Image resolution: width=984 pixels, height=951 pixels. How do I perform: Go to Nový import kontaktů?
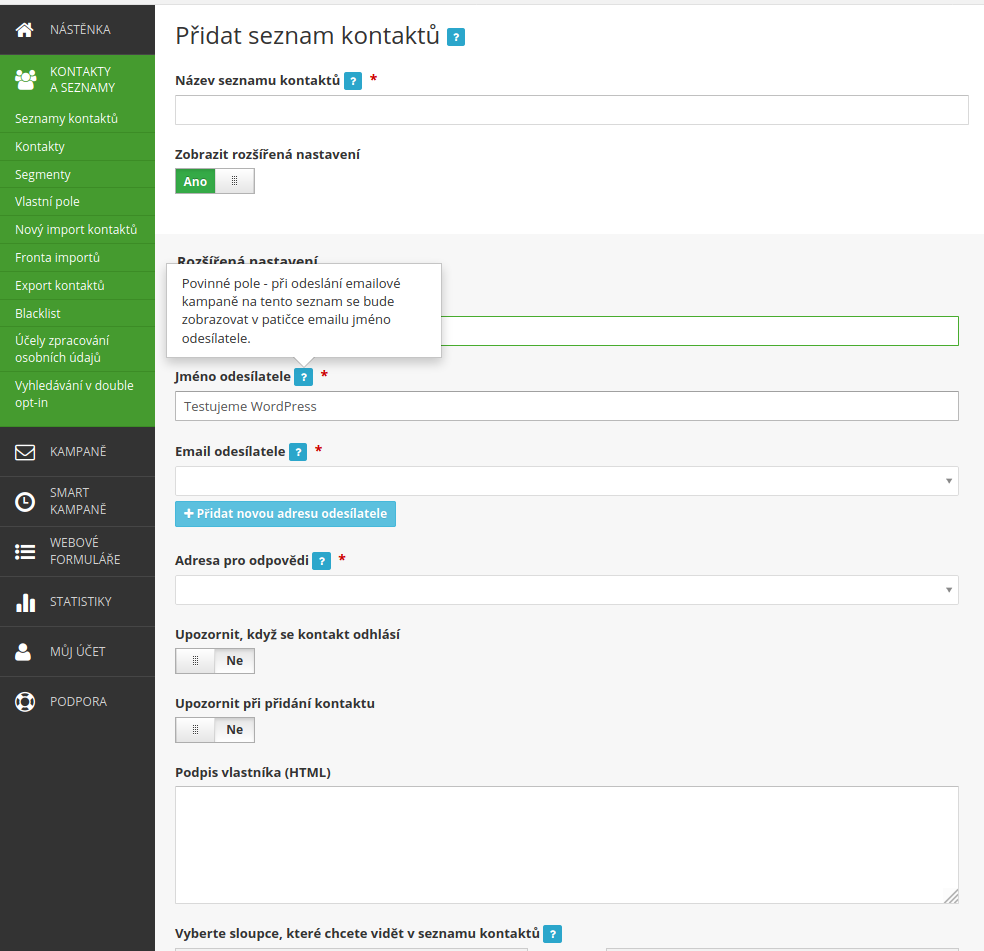tap(77, 230)
